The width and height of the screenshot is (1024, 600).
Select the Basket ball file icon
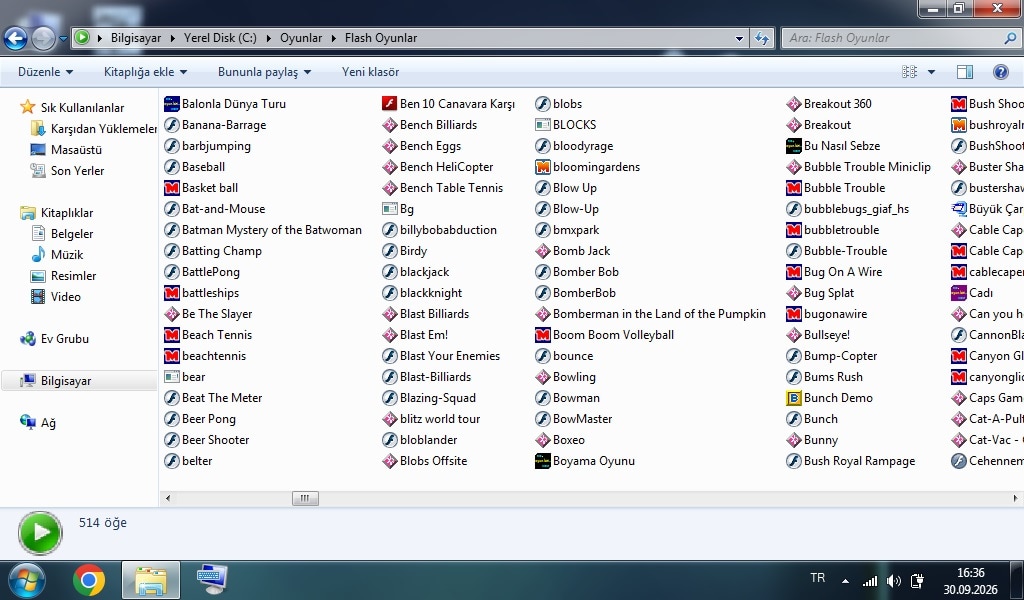(x=172, y=188)
